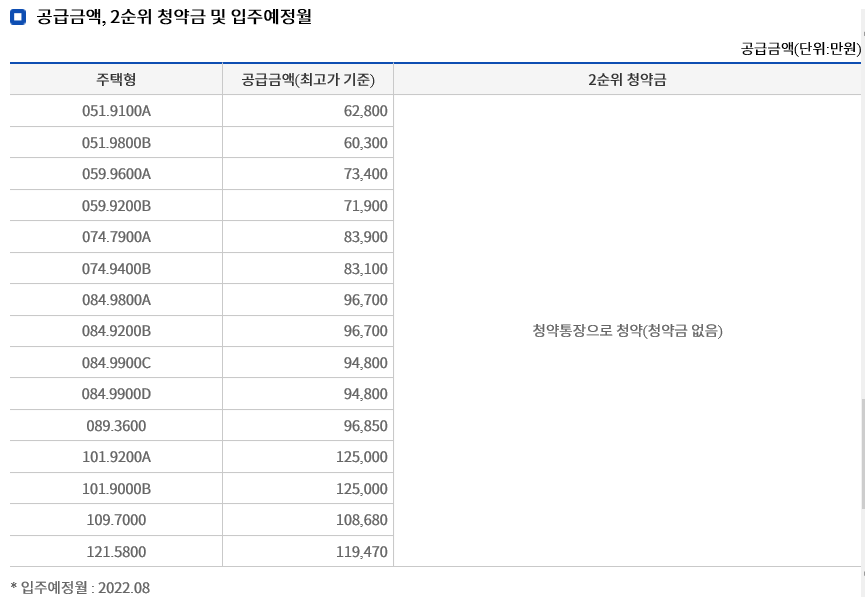
Task: Click the '공급금액(최고가 기준)' column header
Action: 308,79
